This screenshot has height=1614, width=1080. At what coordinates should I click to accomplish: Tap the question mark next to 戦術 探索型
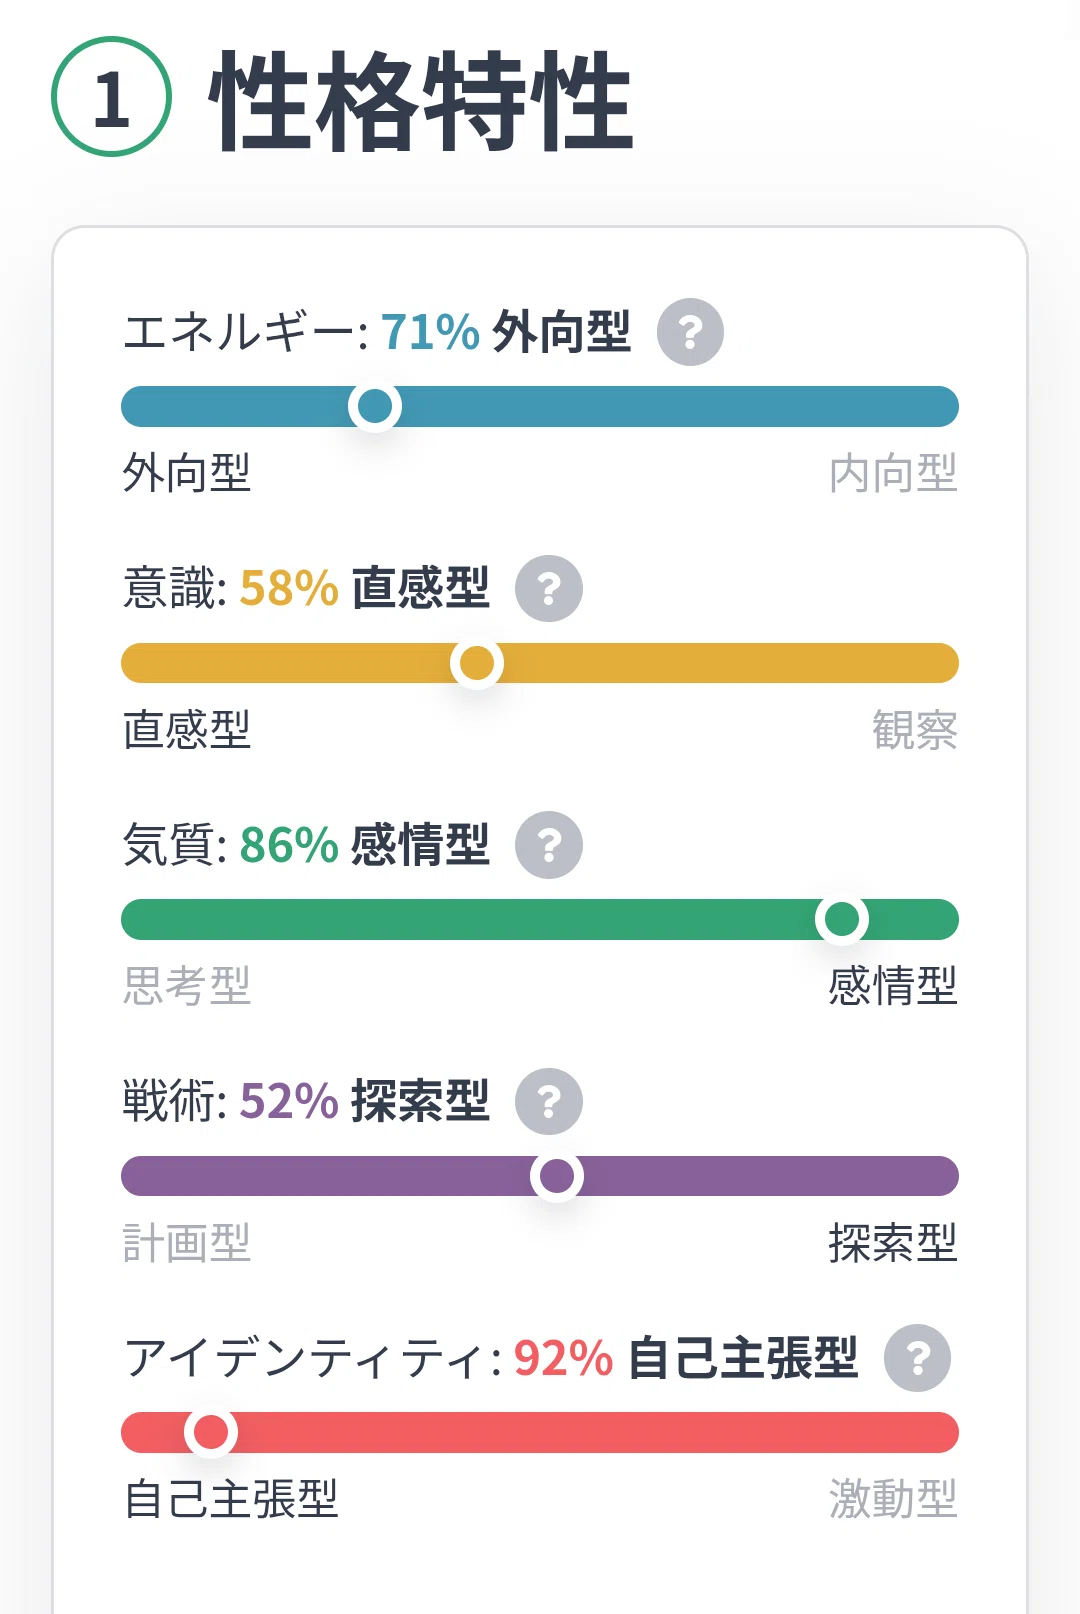tap(549, 1101)
